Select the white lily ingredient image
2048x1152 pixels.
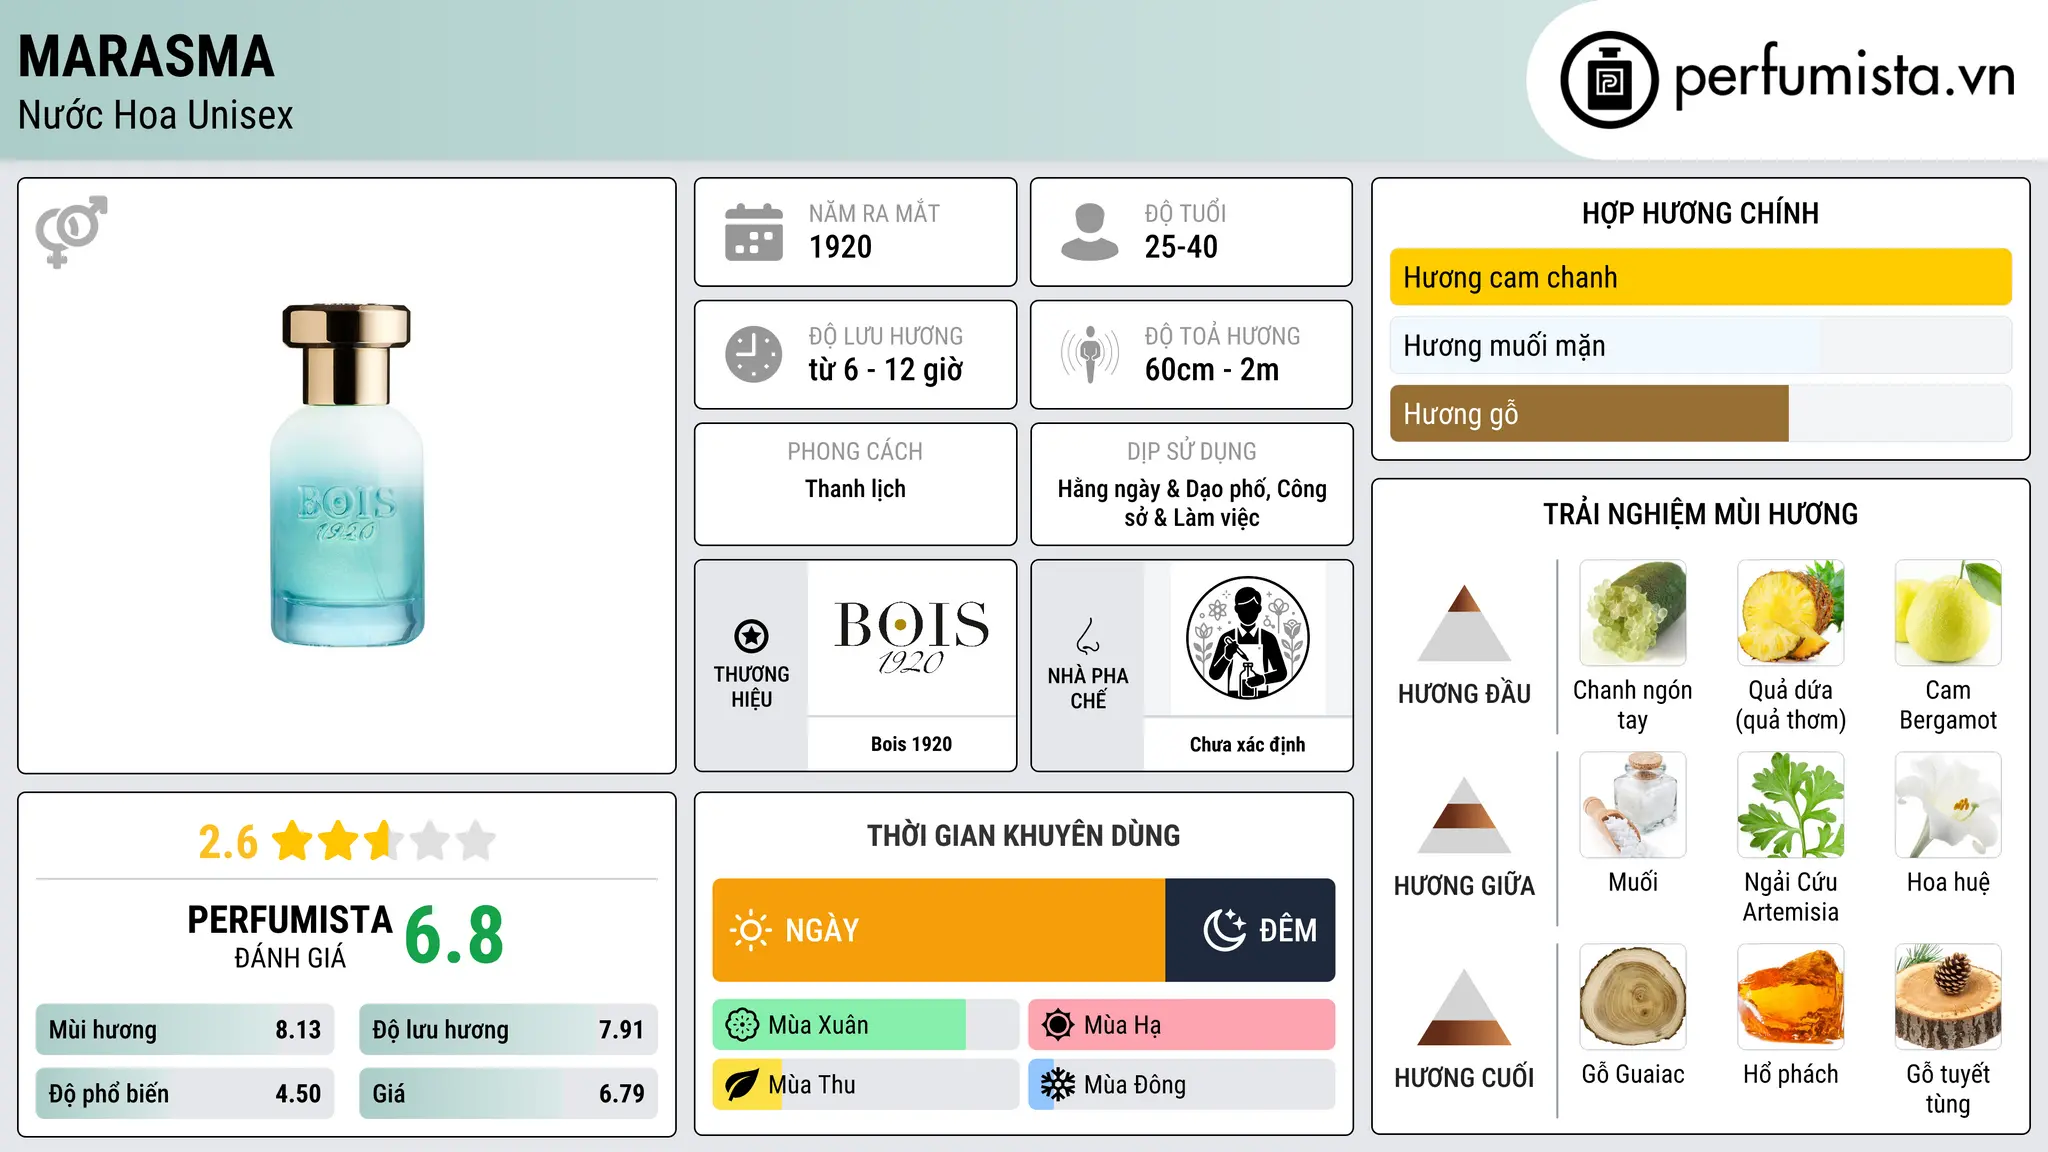[x=1948, y=805]
